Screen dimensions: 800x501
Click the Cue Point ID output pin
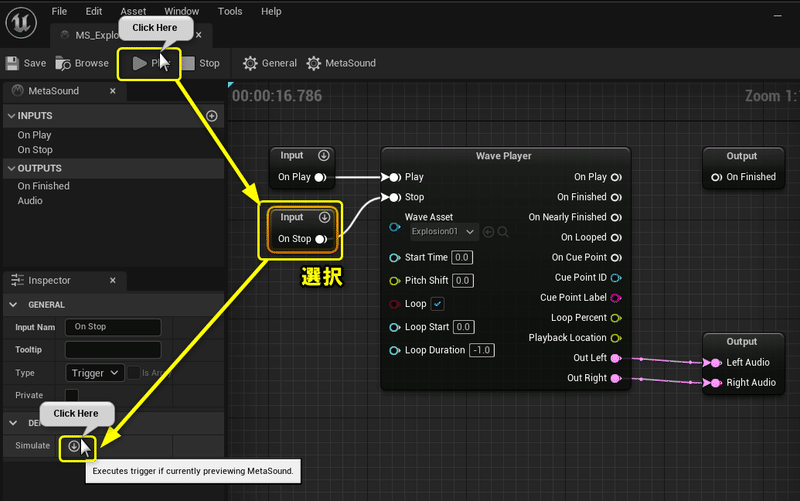pyautogui.click(x=616, y=278)
